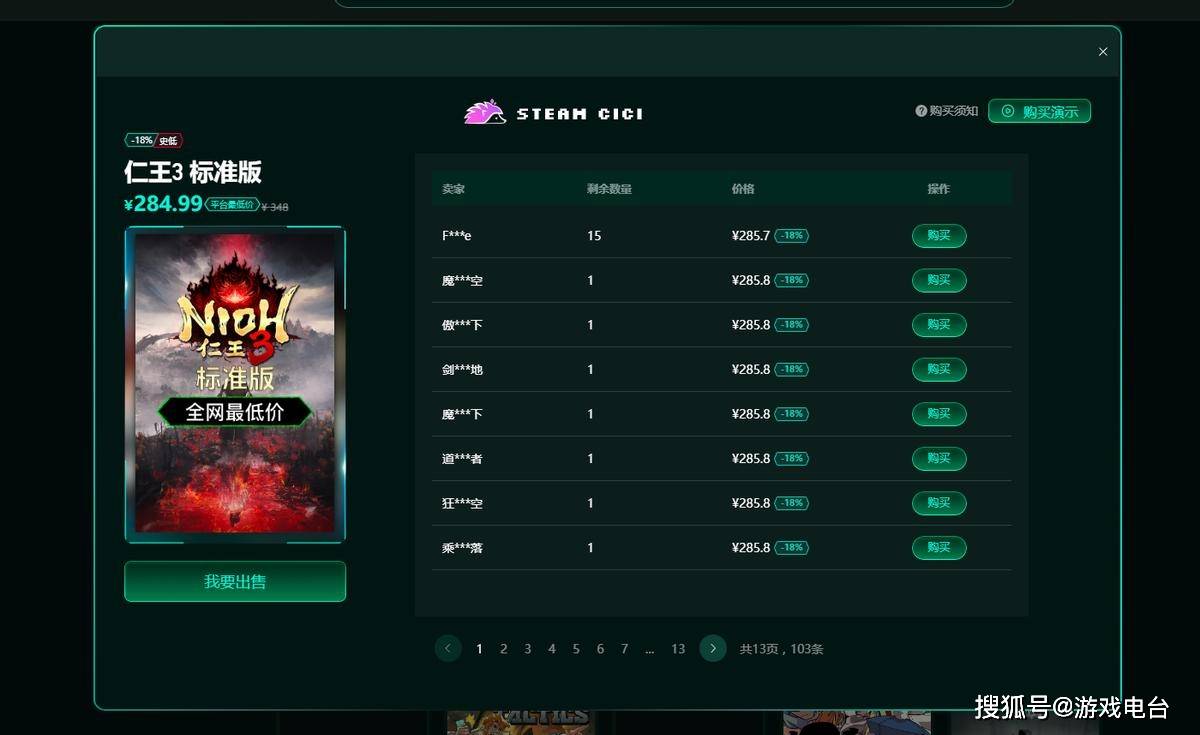Click the -18% discount badge above the title
Screen dimensions: 1200x735
[x=140, y=141]
